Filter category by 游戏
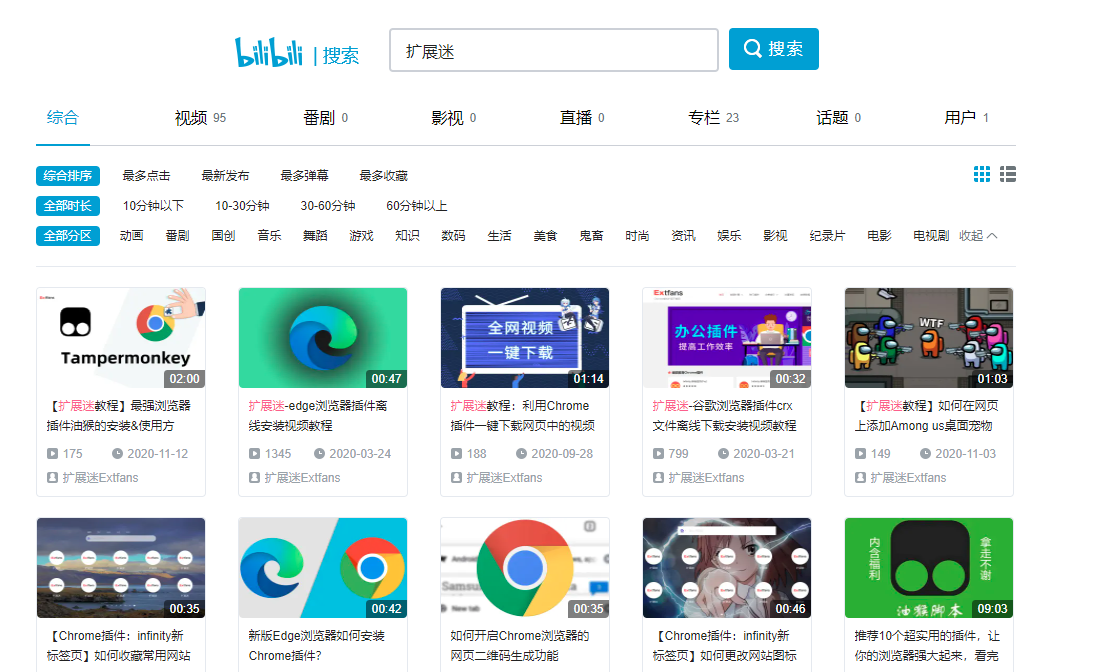Viewport: 1101px width, 672px height. tap(361, 236)
